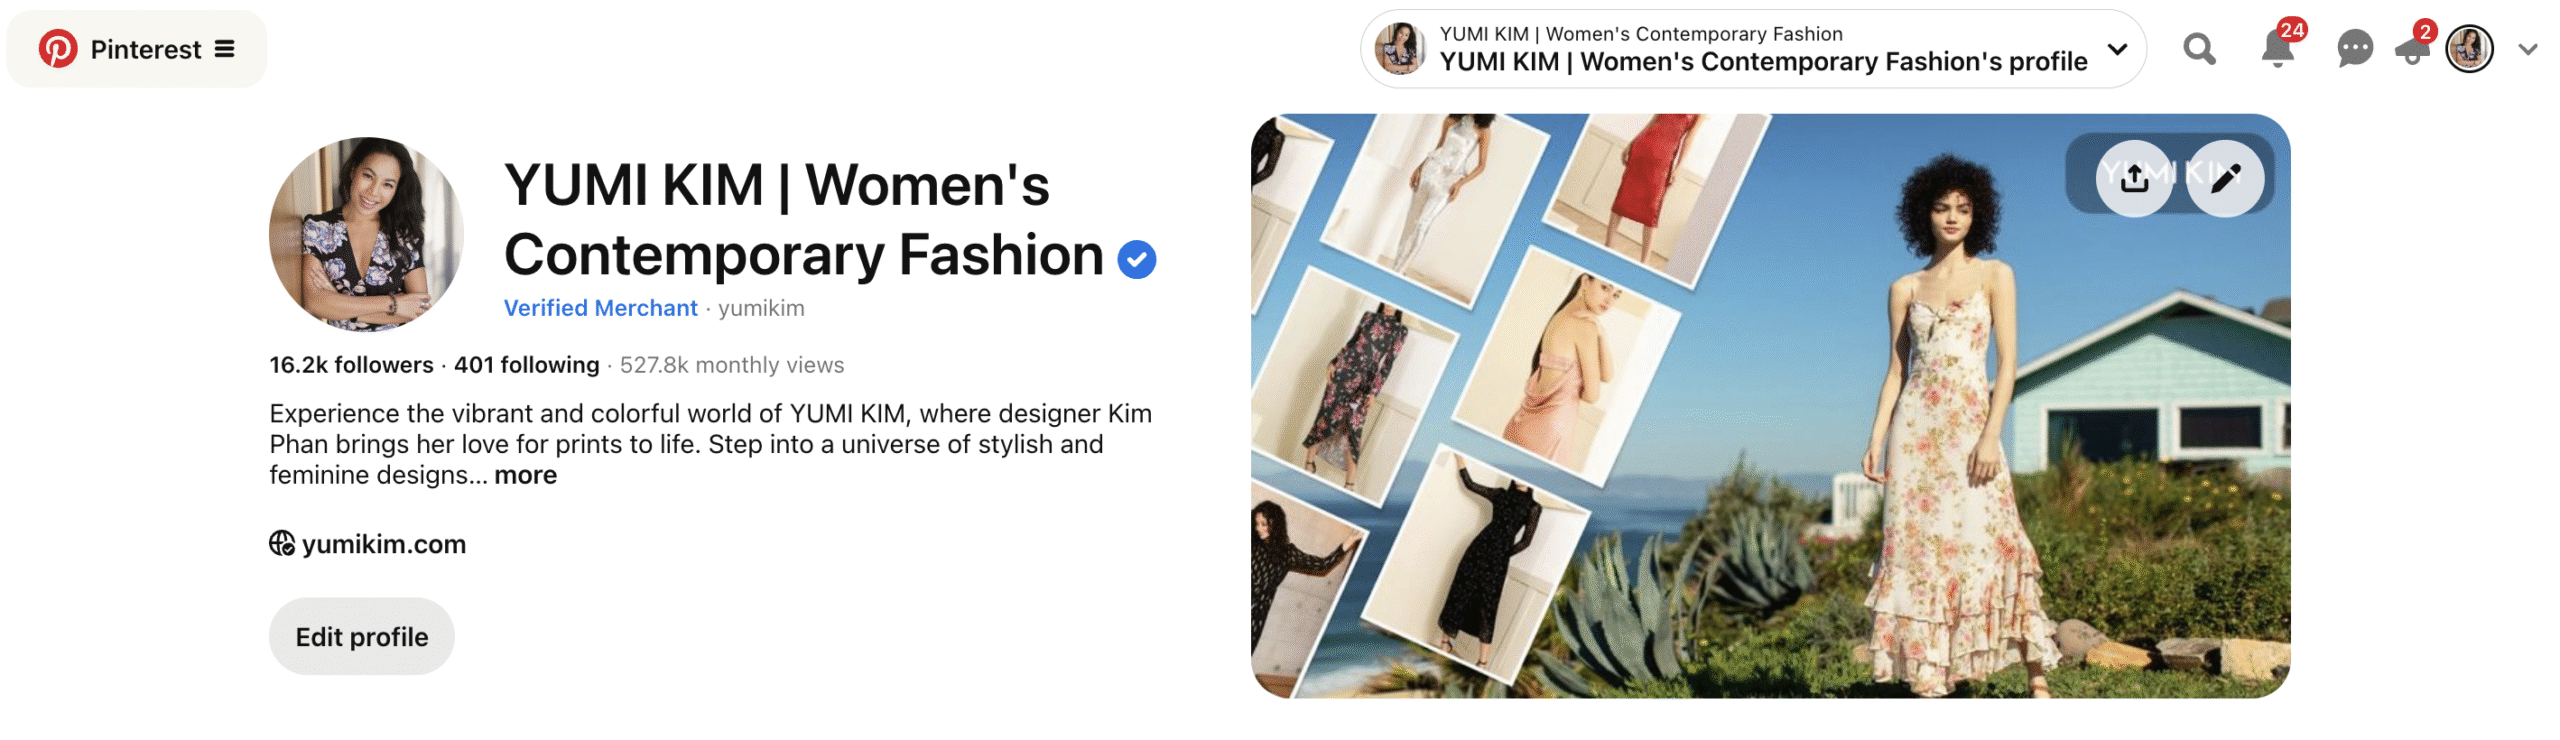This screenshot has height=740, width=2560.
Task: Open the messages chat bubble icon
Action: pyautogui.click(x=2355, y=49)
